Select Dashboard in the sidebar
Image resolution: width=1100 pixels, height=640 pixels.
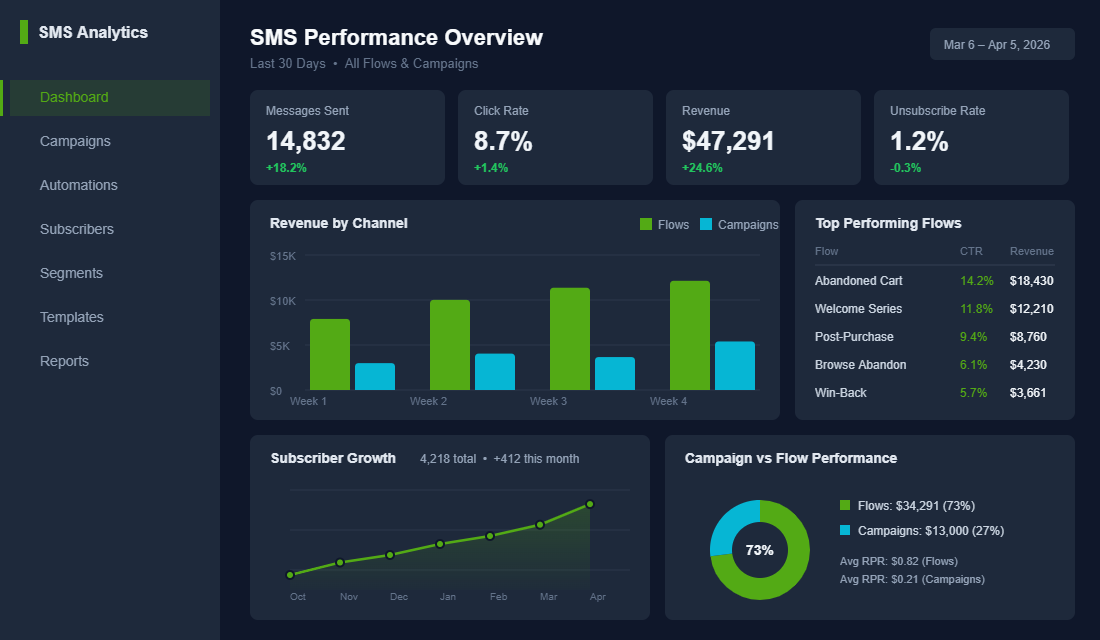[x=74, y=97]
